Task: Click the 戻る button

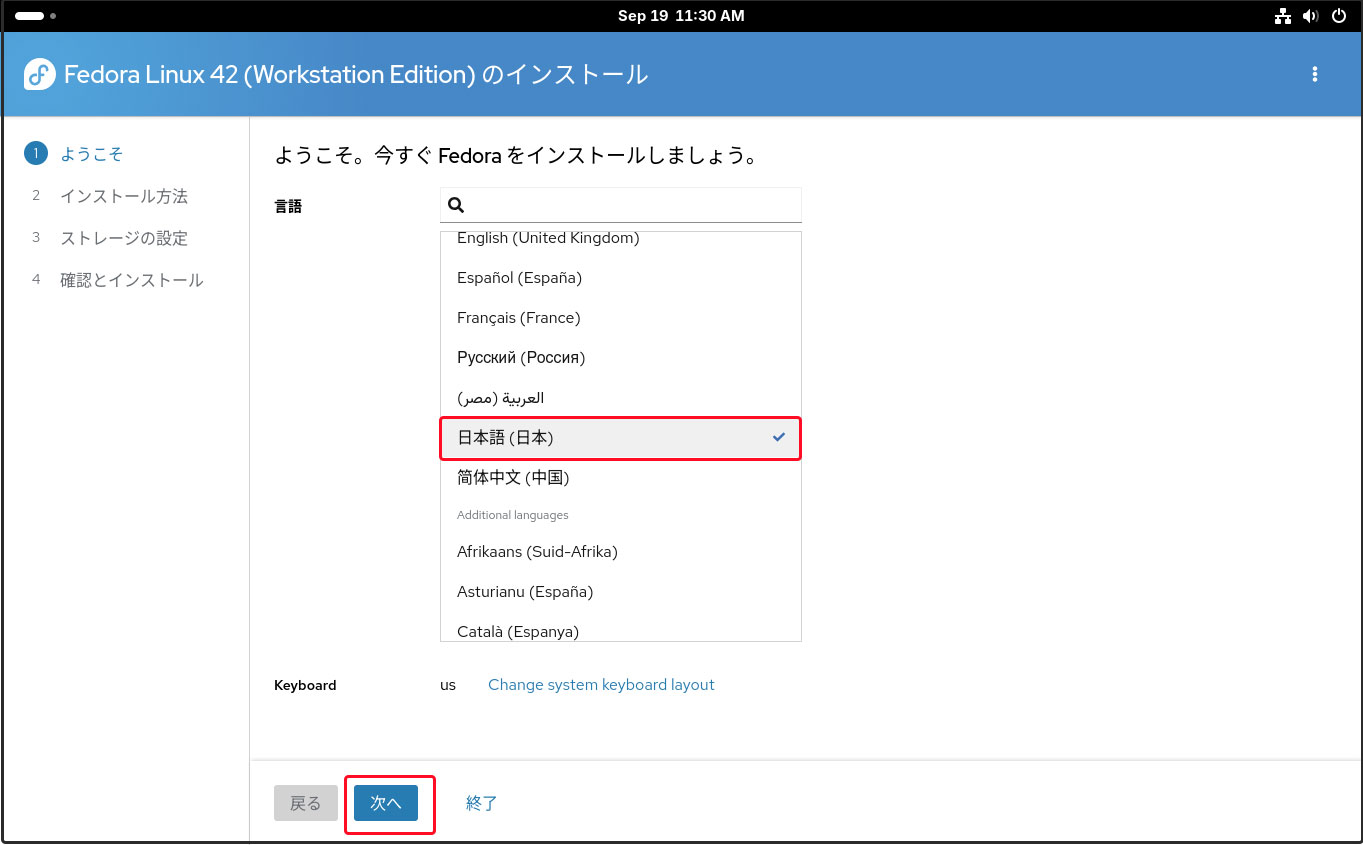Action: 306,803
